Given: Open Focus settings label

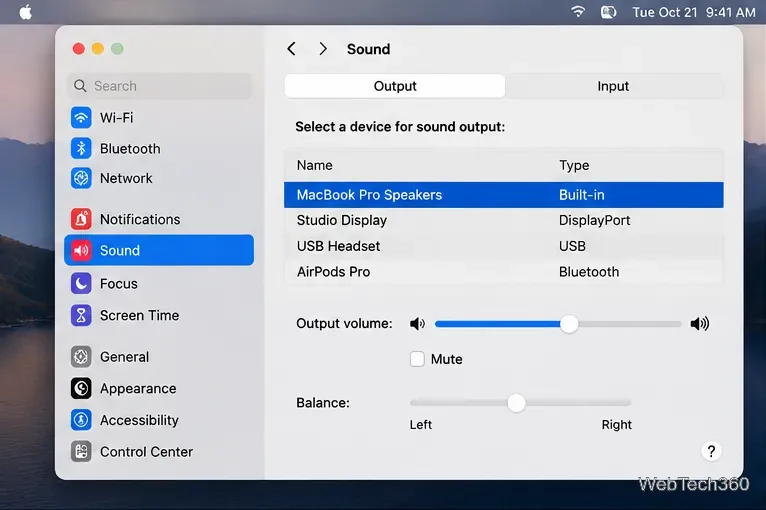Looking at the screenshot, I should (x=119, y=283).
